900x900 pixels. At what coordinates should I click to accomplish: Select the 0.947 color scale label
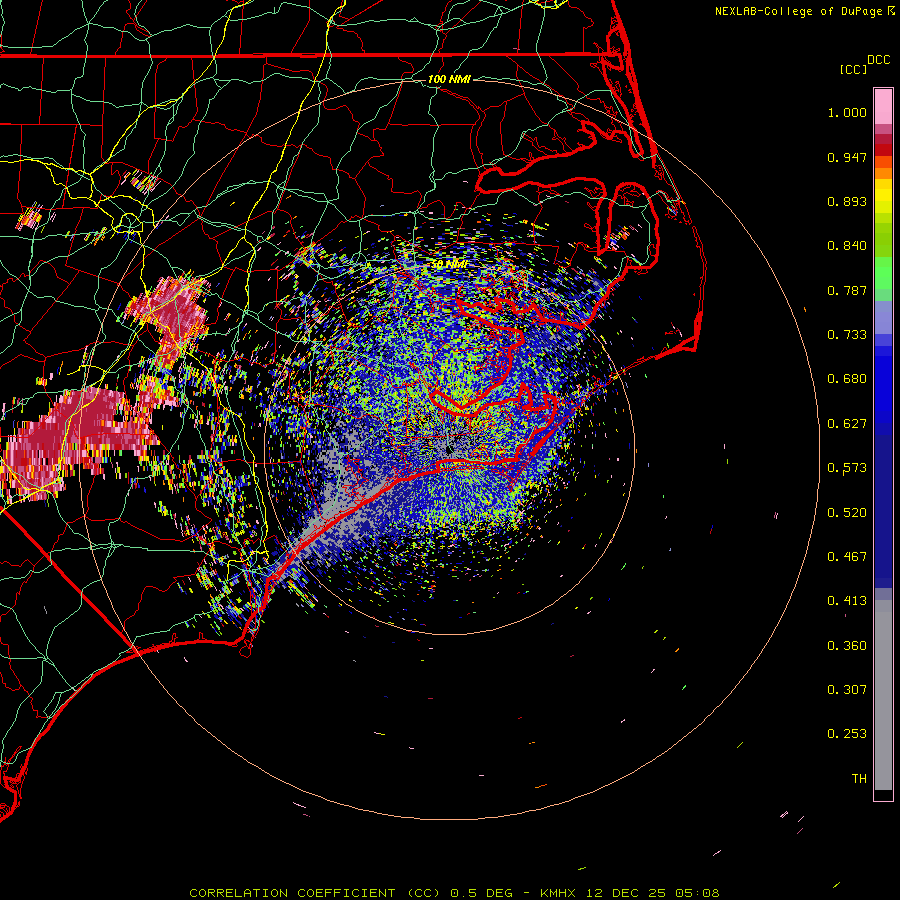[x=847, y=157]
